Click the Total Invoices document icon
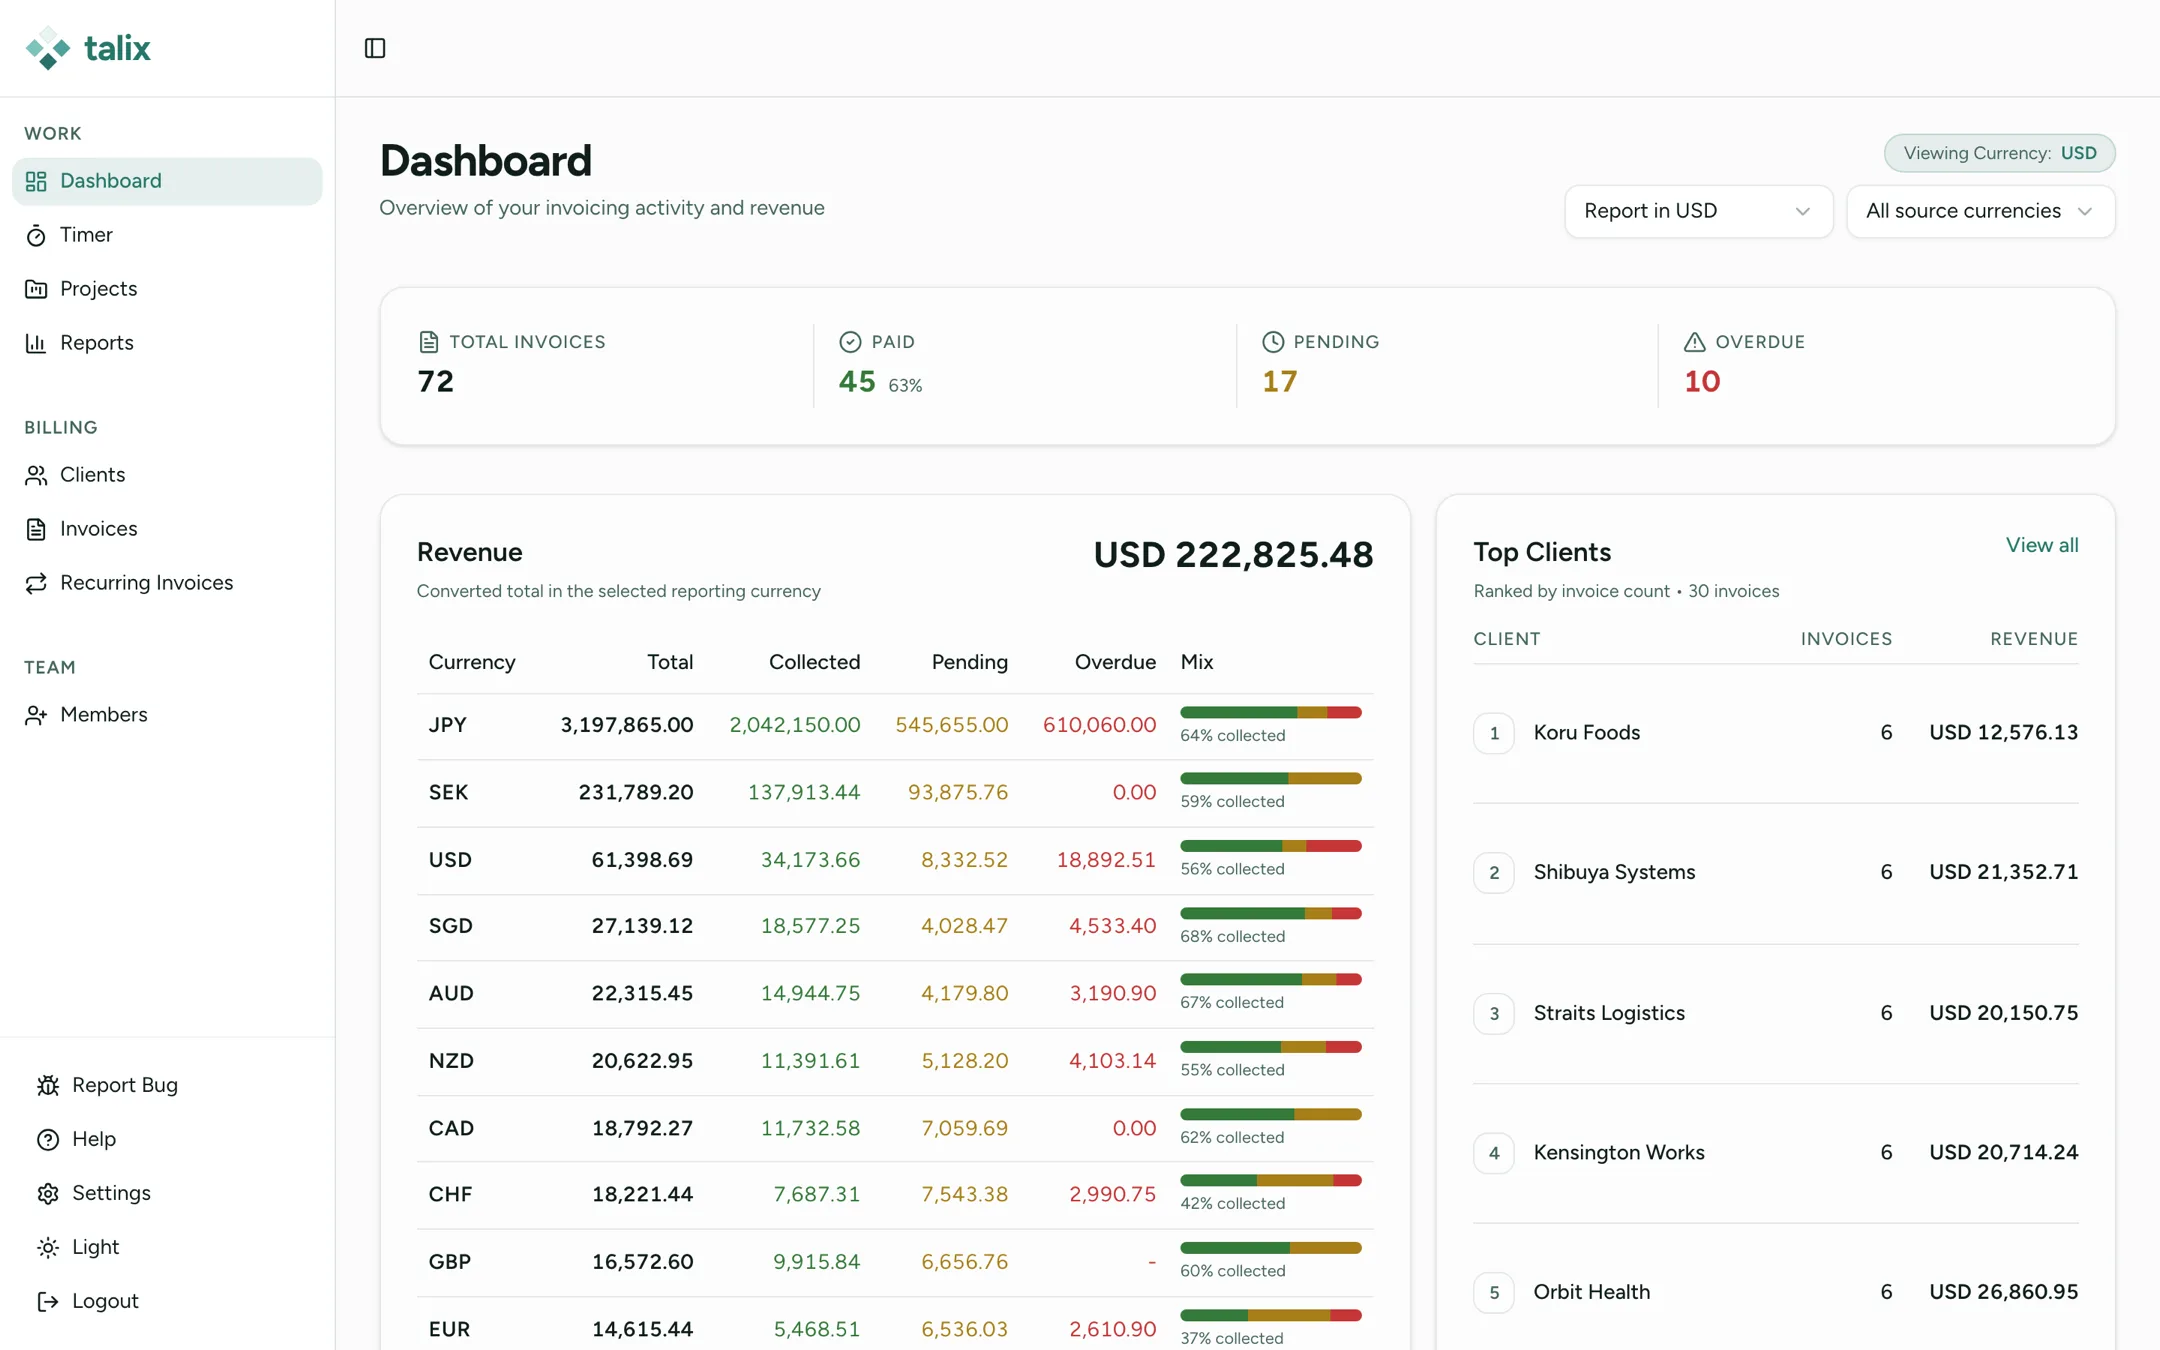Viewport: 2160px width, 1350px height. (428, 342)
